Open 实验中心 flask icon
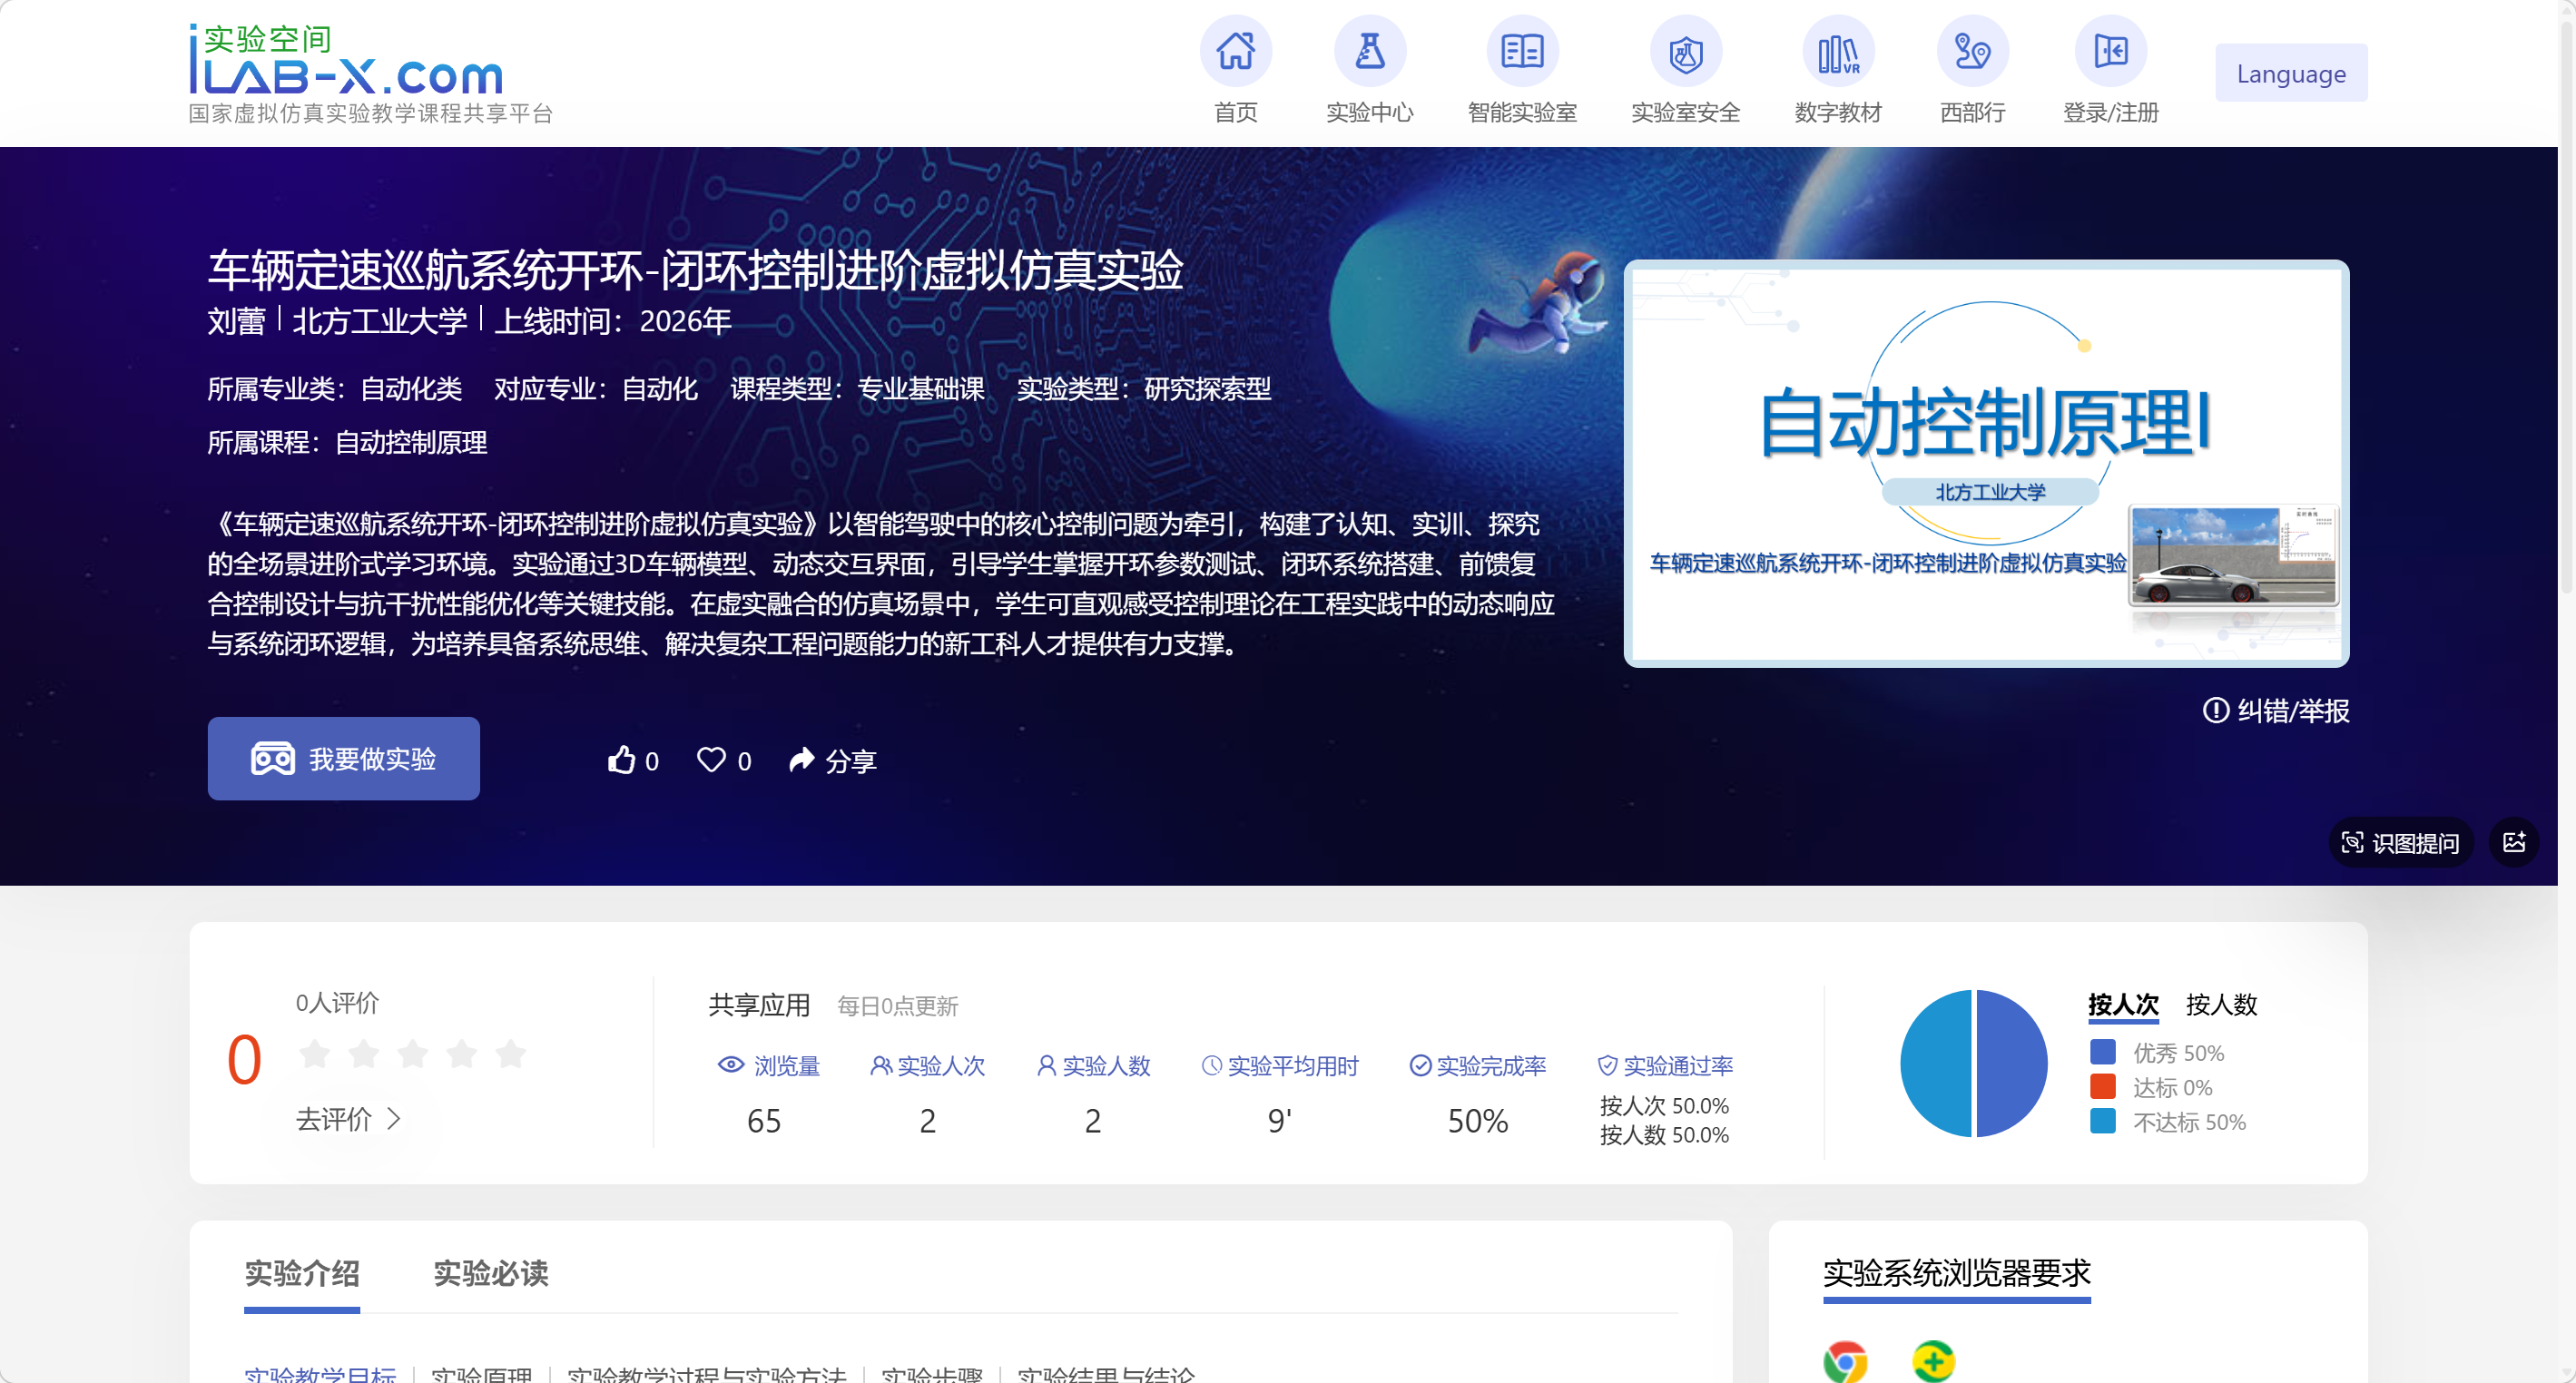 point(1369,52)
